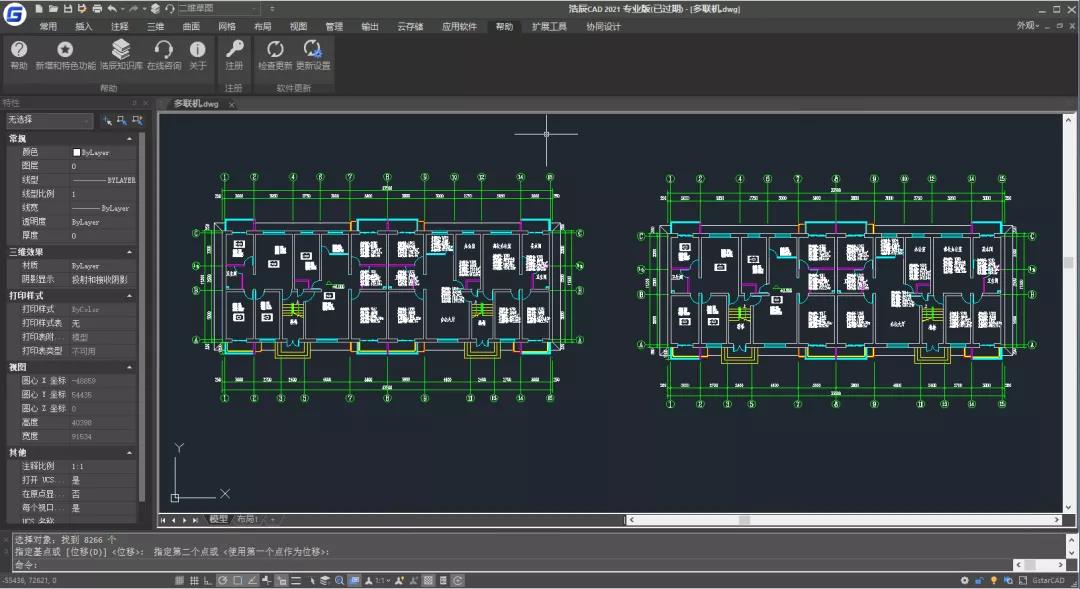Start 在线咨询 headset online consultation
This screenshot has height=589, width=1080.
(164, 55)
